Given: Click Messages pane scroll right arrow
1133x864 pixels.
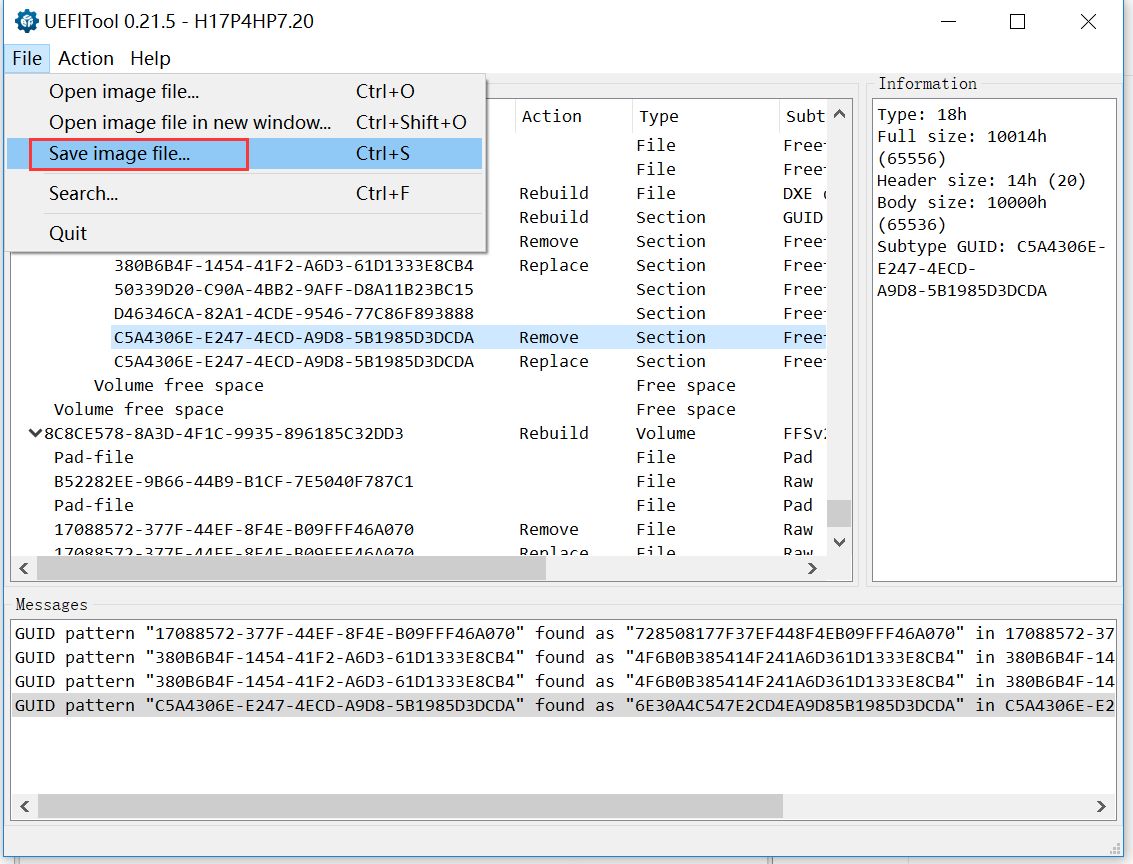Looking at the screenshot, I should (1100, 806).
